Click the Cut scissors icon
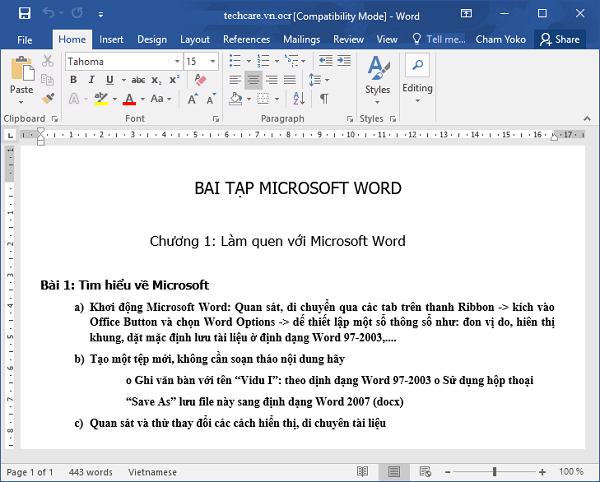 47,61
